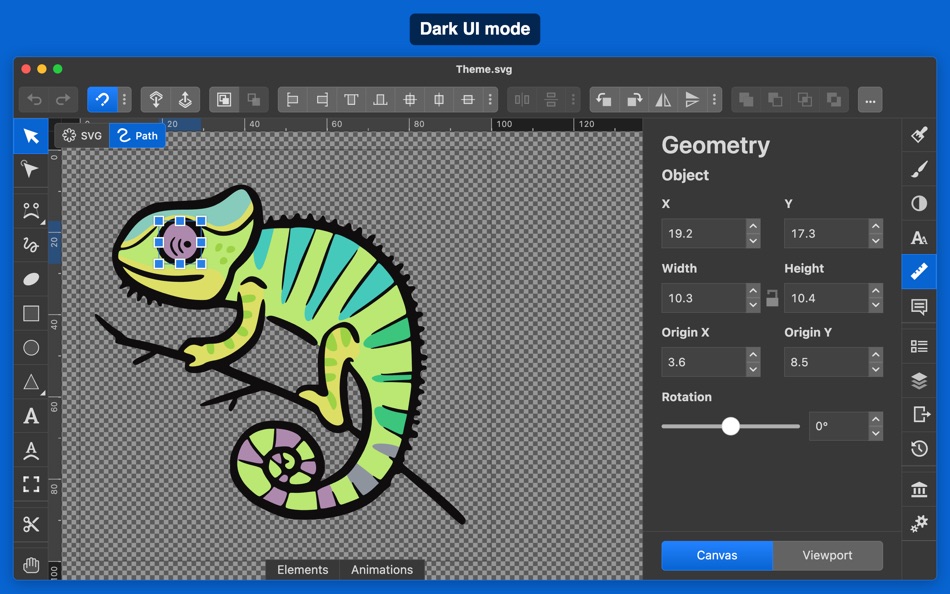Image resolution: width=950 pixels, height=594 pixels.
Task: Open the Layers panel
Action: (918, 379)
